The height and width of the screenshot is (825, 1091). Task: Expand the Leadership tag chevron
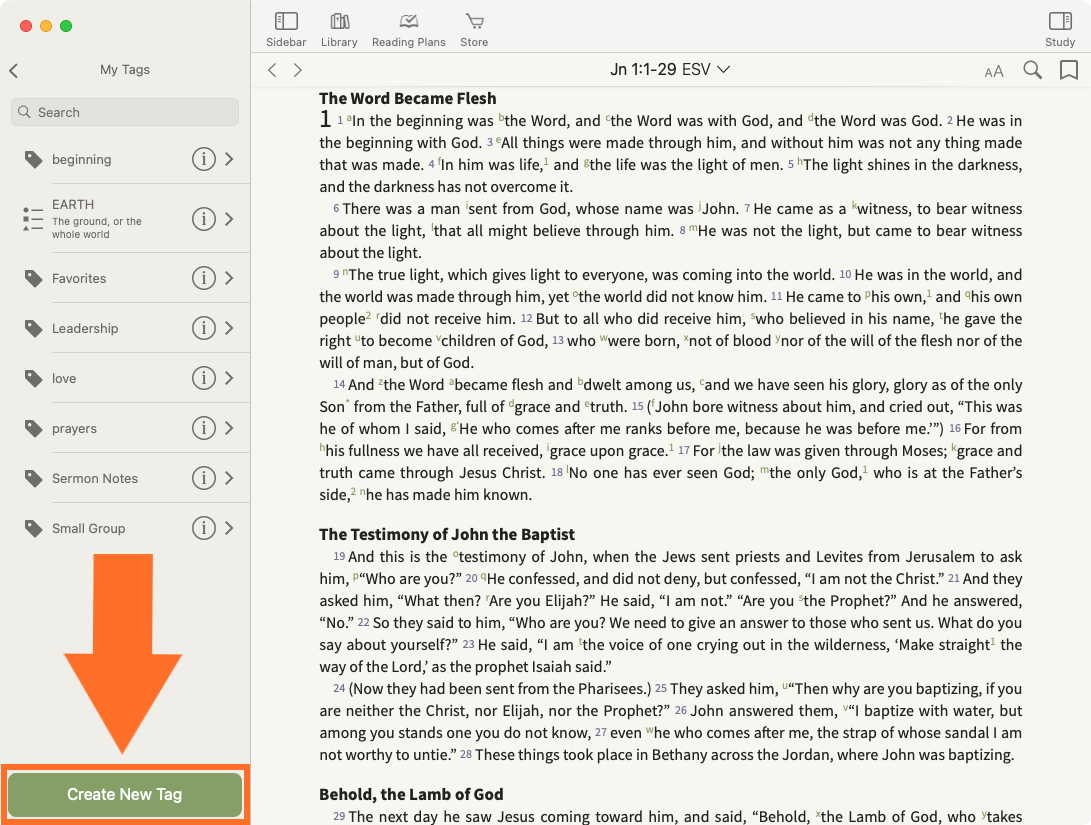pos(230,328)
